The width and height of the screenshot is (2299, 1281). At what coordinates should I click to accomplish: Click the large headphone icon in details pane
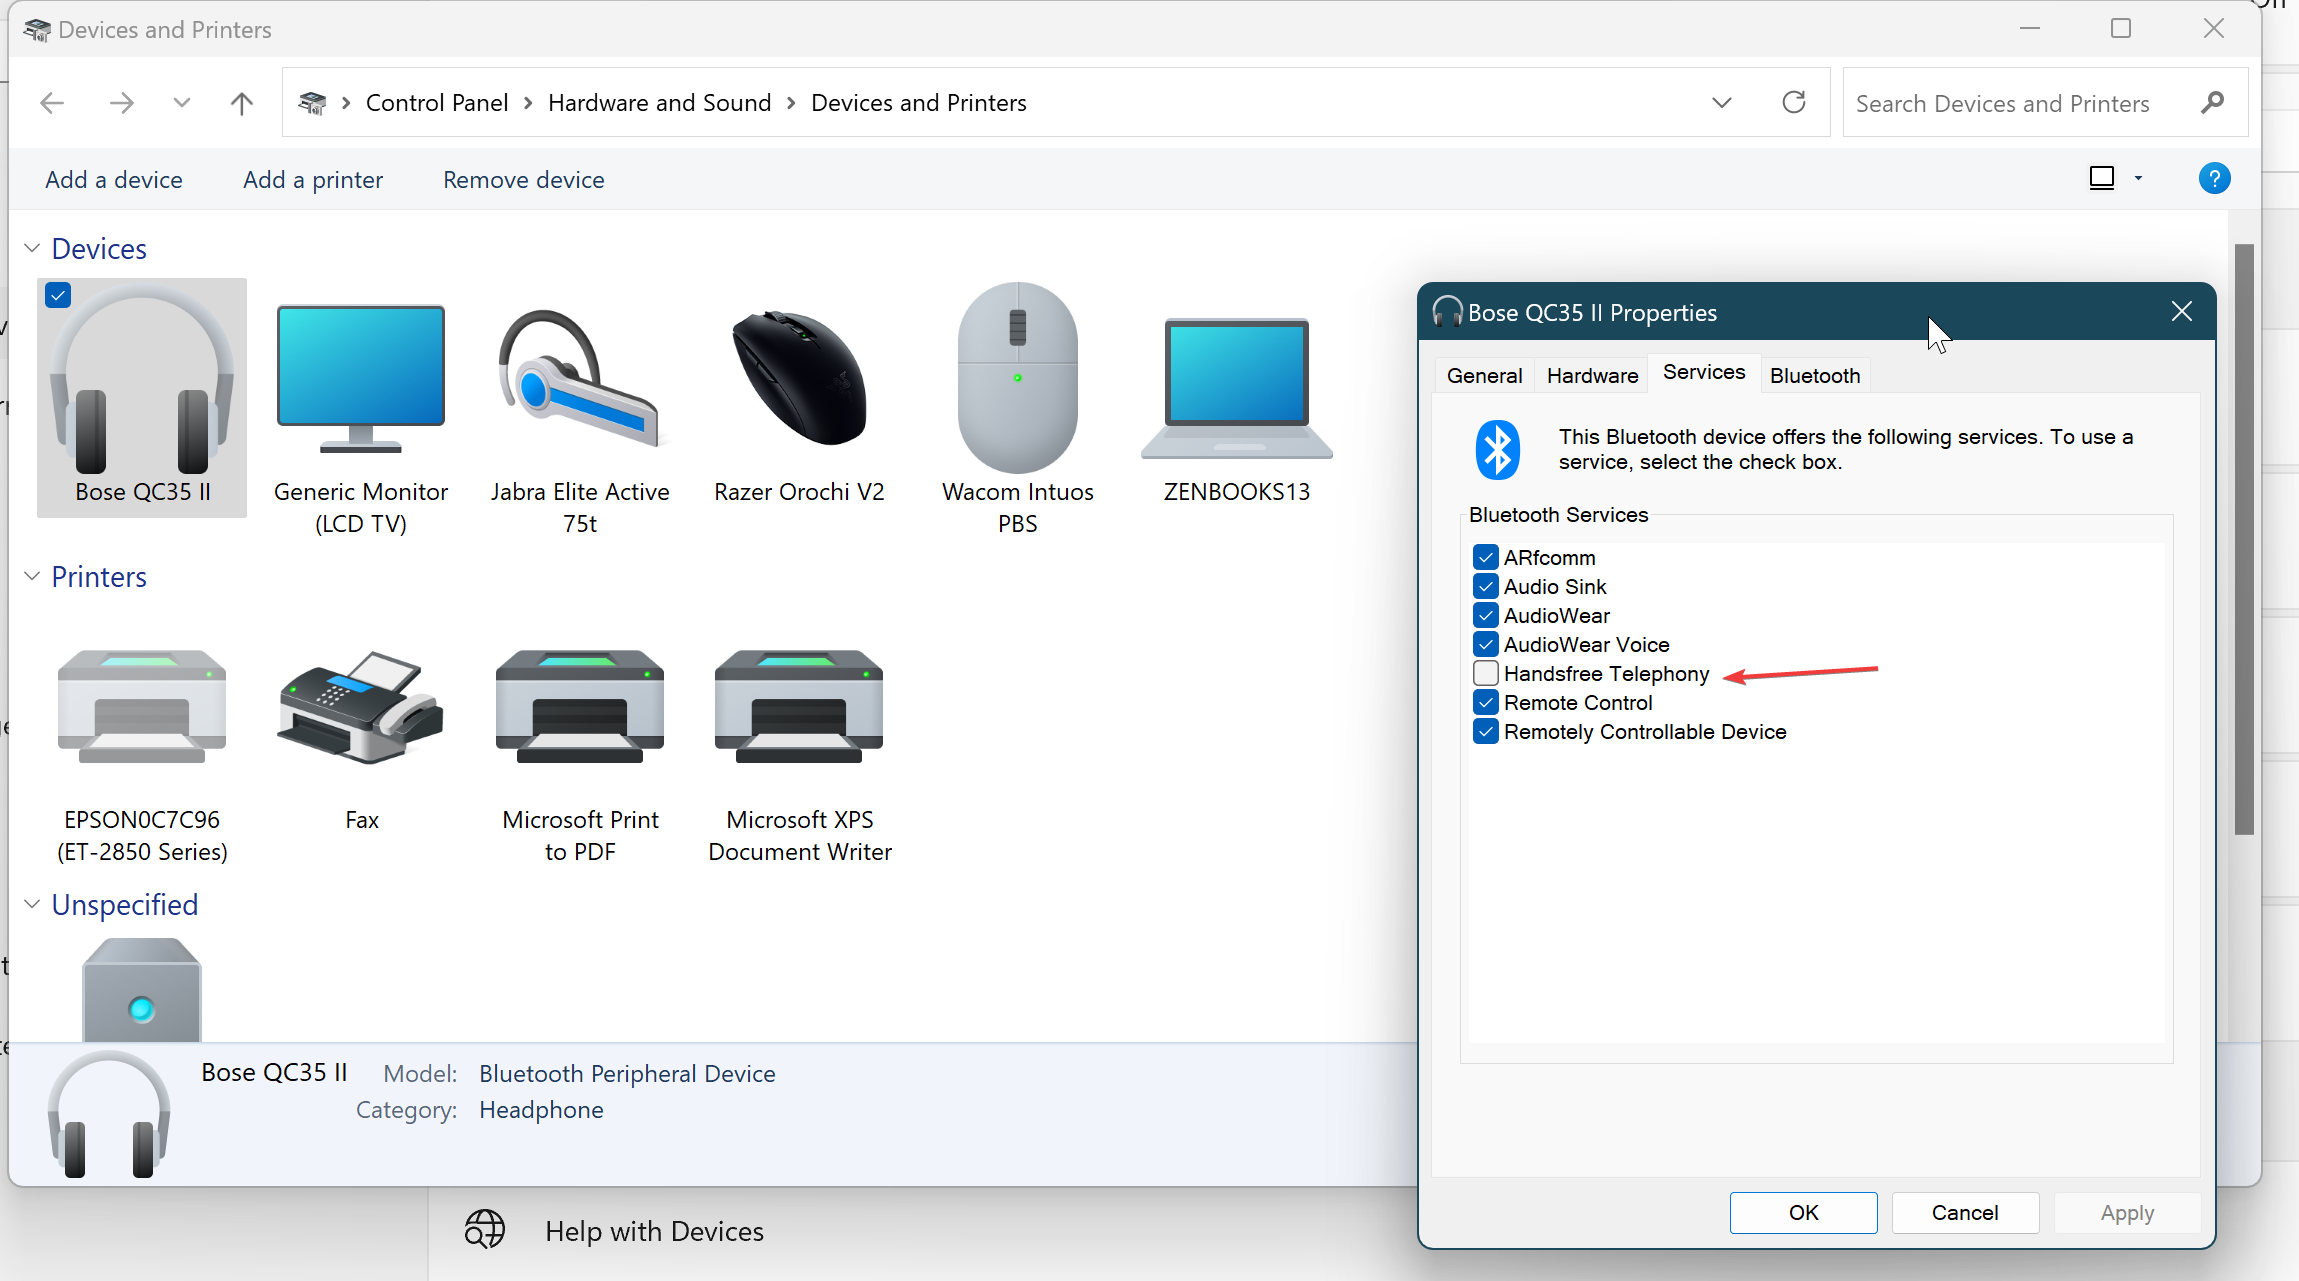click(108, 1114)
